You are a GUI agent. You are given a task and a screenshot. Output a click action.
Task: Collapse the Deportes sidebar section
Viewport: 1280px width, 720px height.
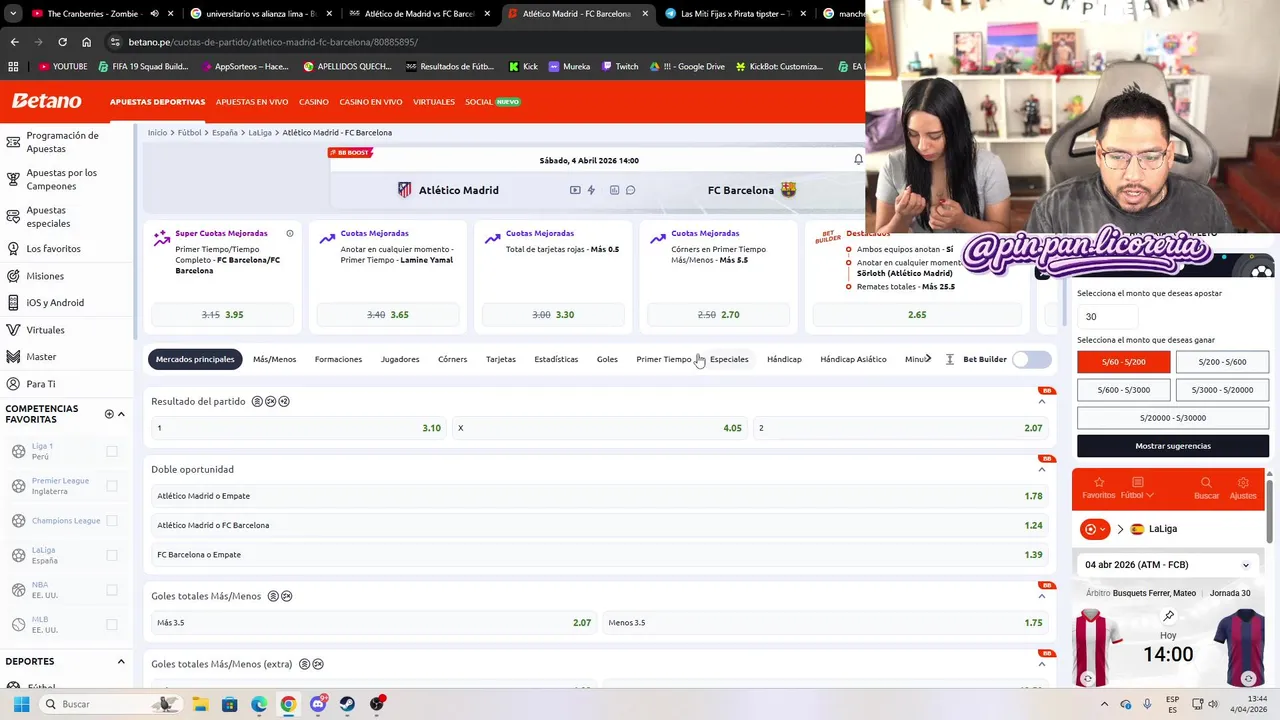click(x=121, y=661)
